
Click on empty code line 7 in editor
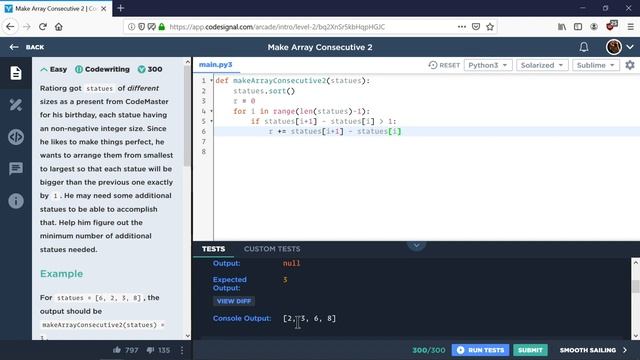(427, 142)
